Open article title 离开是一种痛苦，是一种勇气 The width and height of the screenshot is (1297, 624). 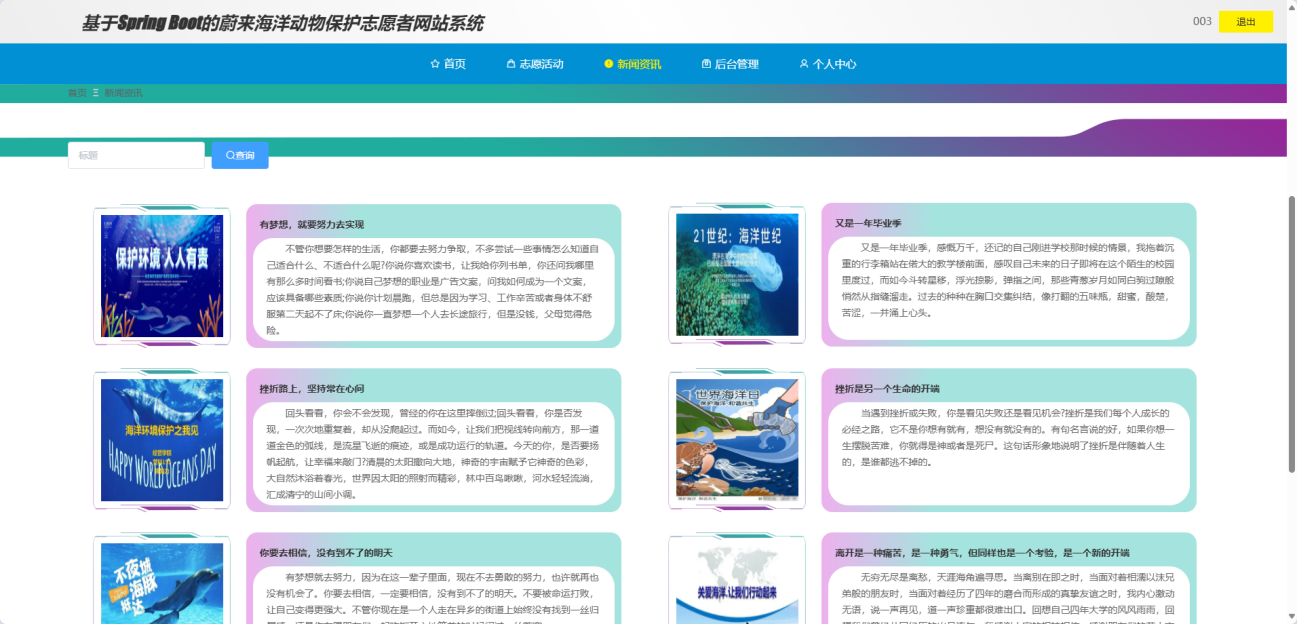982,552
